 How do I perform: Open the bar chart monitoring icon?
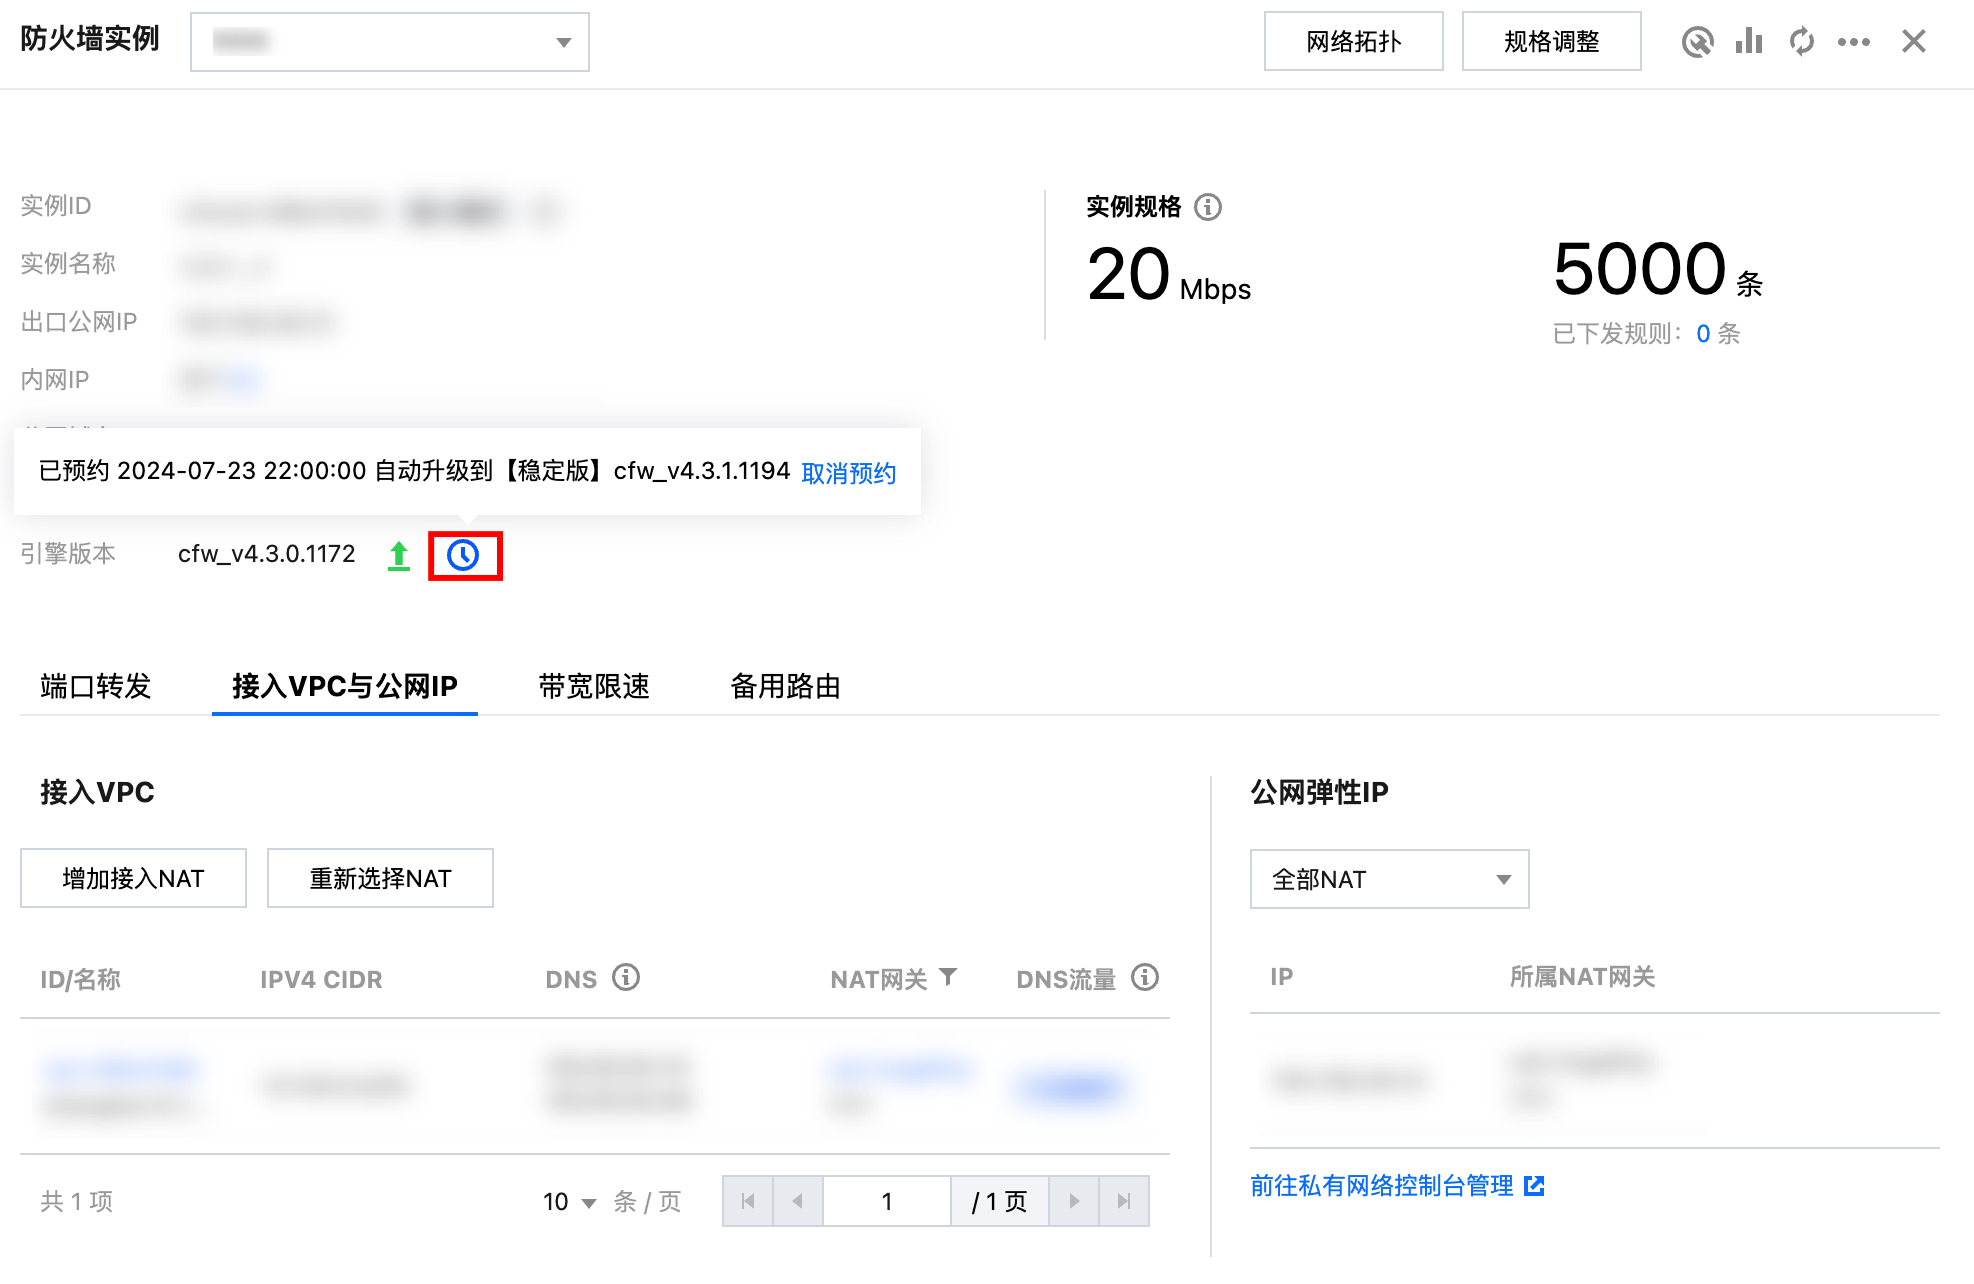[x=1749, y=41]
